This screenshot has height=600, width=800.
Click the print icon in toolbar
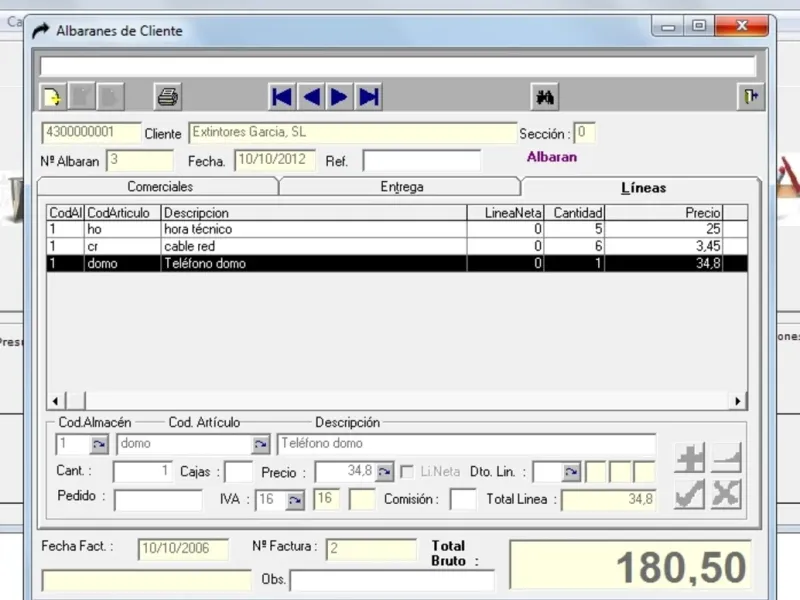[168, 97]
